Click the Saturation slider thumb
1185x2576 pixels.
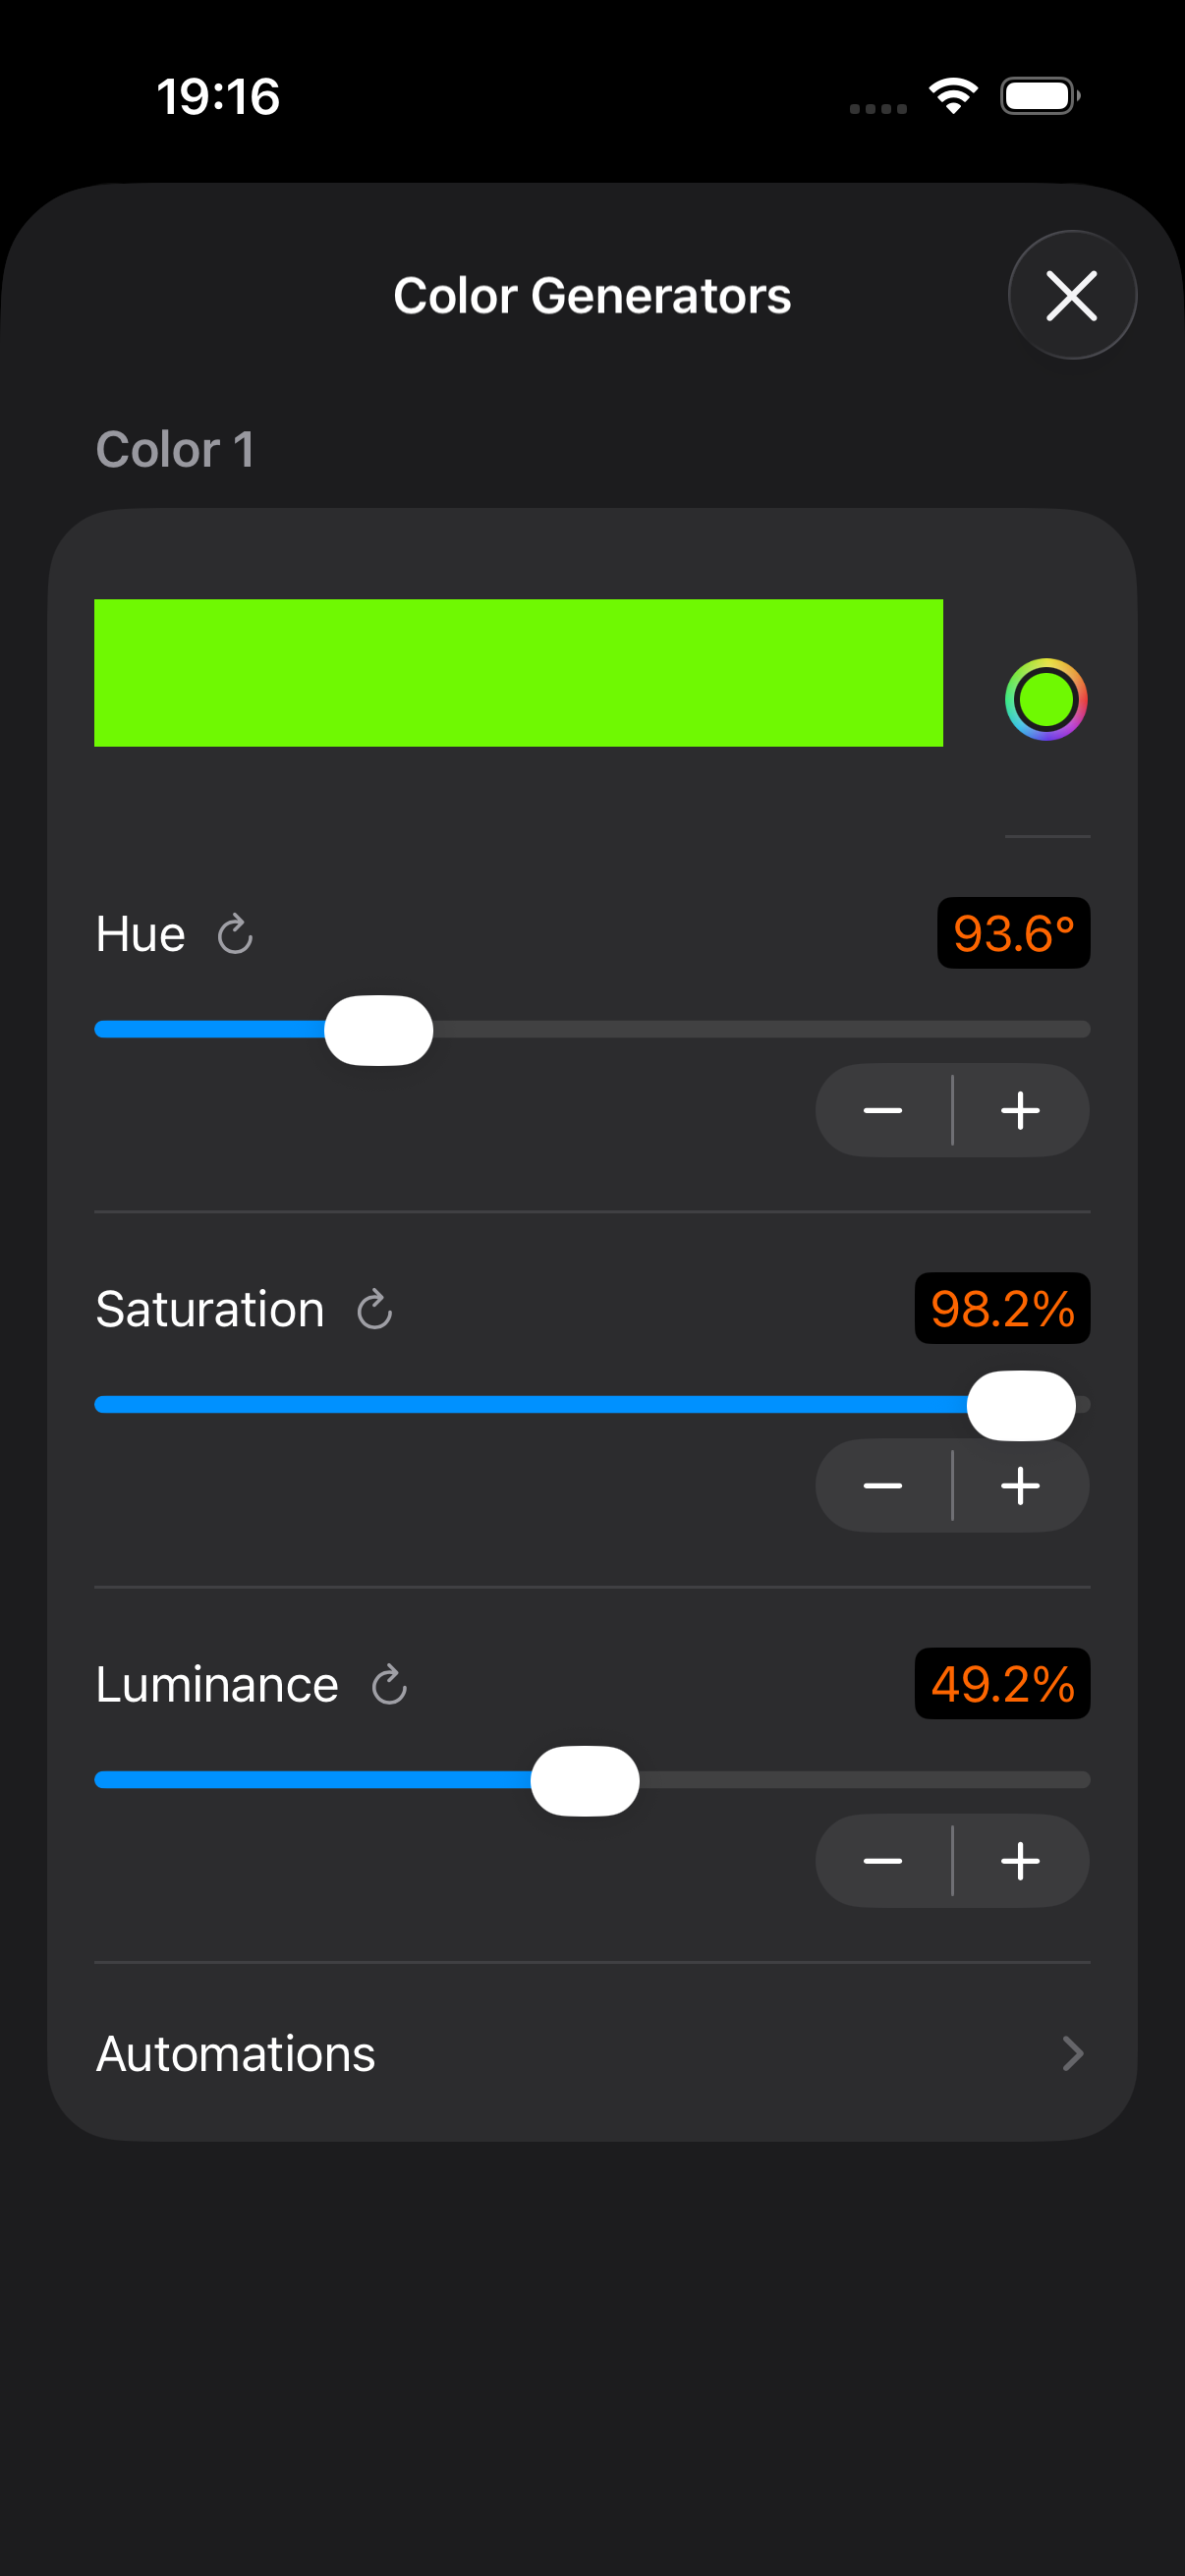pos(1021,1405)
